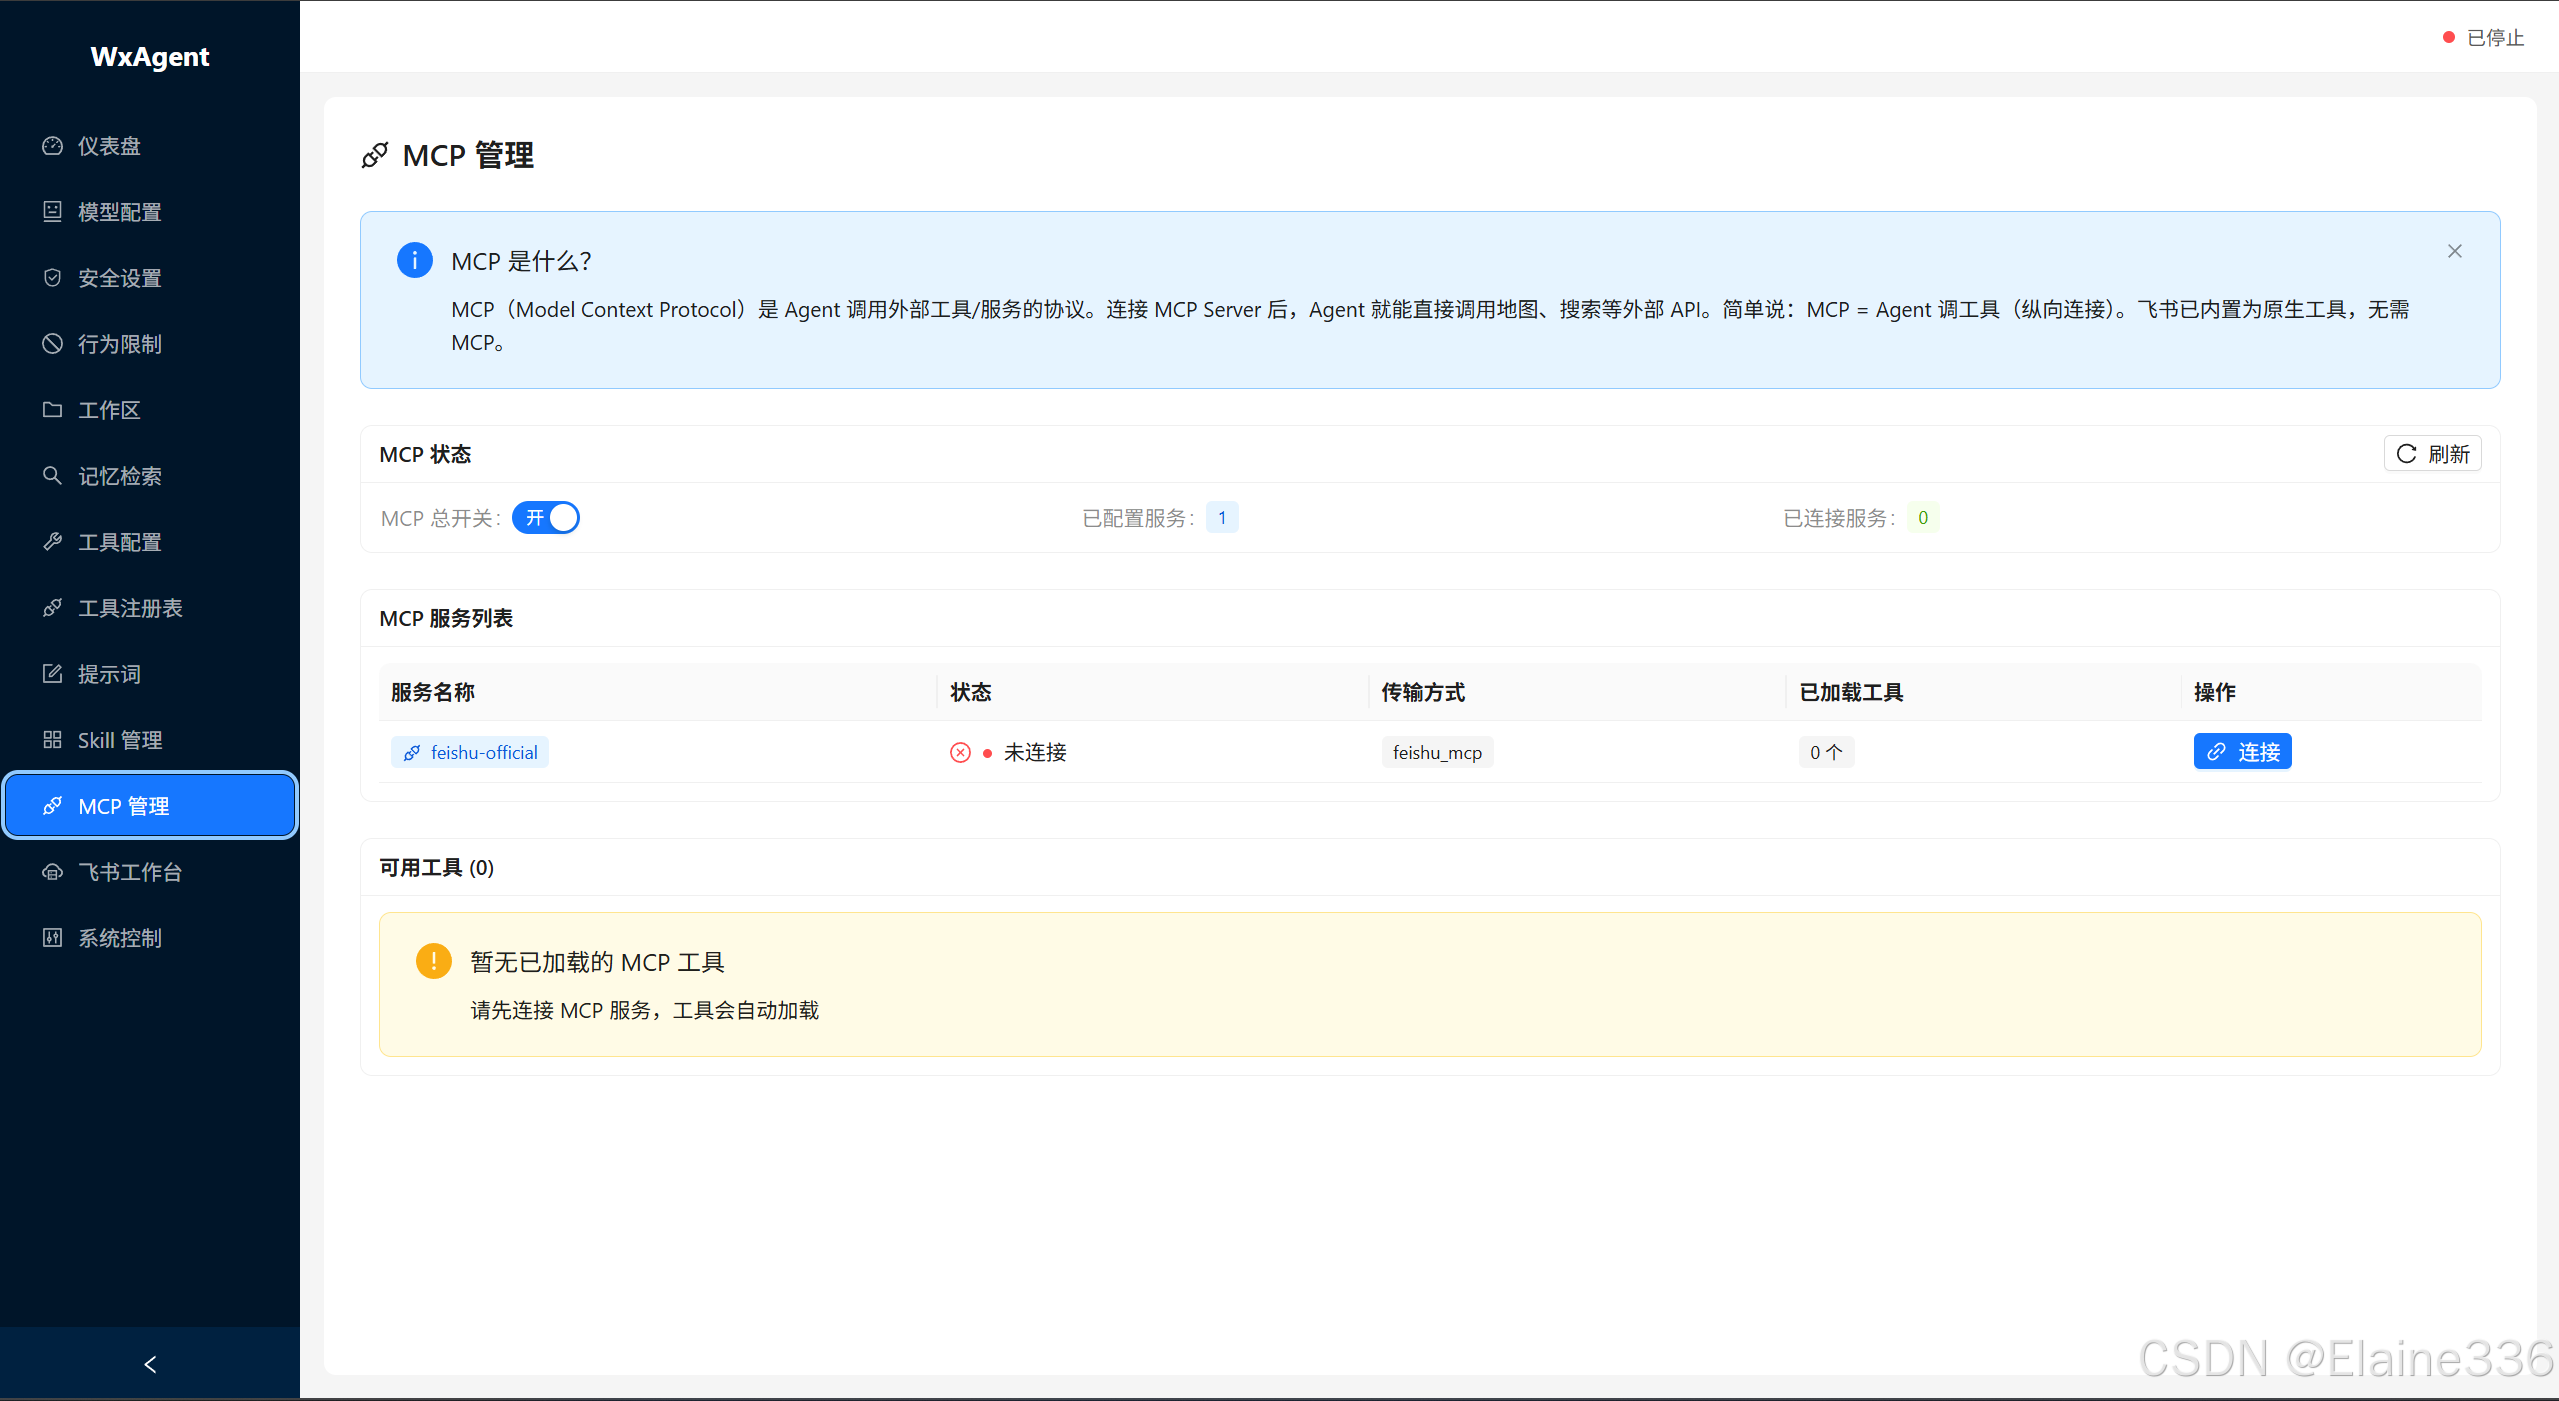Close the MCP 是什么 info banner
This screenshot has width=2559, height=1401.
click(2455, 251)
